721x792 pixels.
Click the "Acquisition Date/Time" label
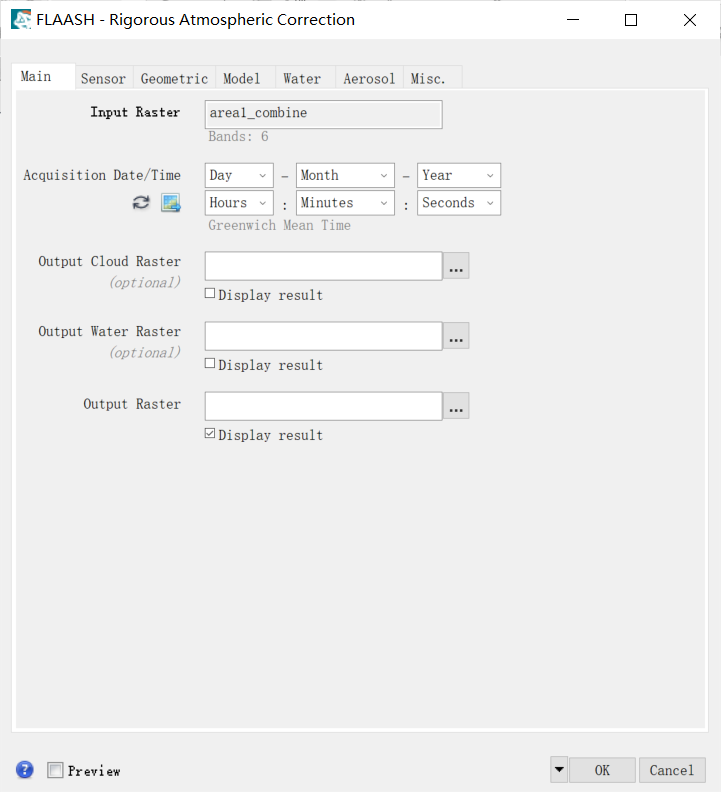(x=102, y=175)
